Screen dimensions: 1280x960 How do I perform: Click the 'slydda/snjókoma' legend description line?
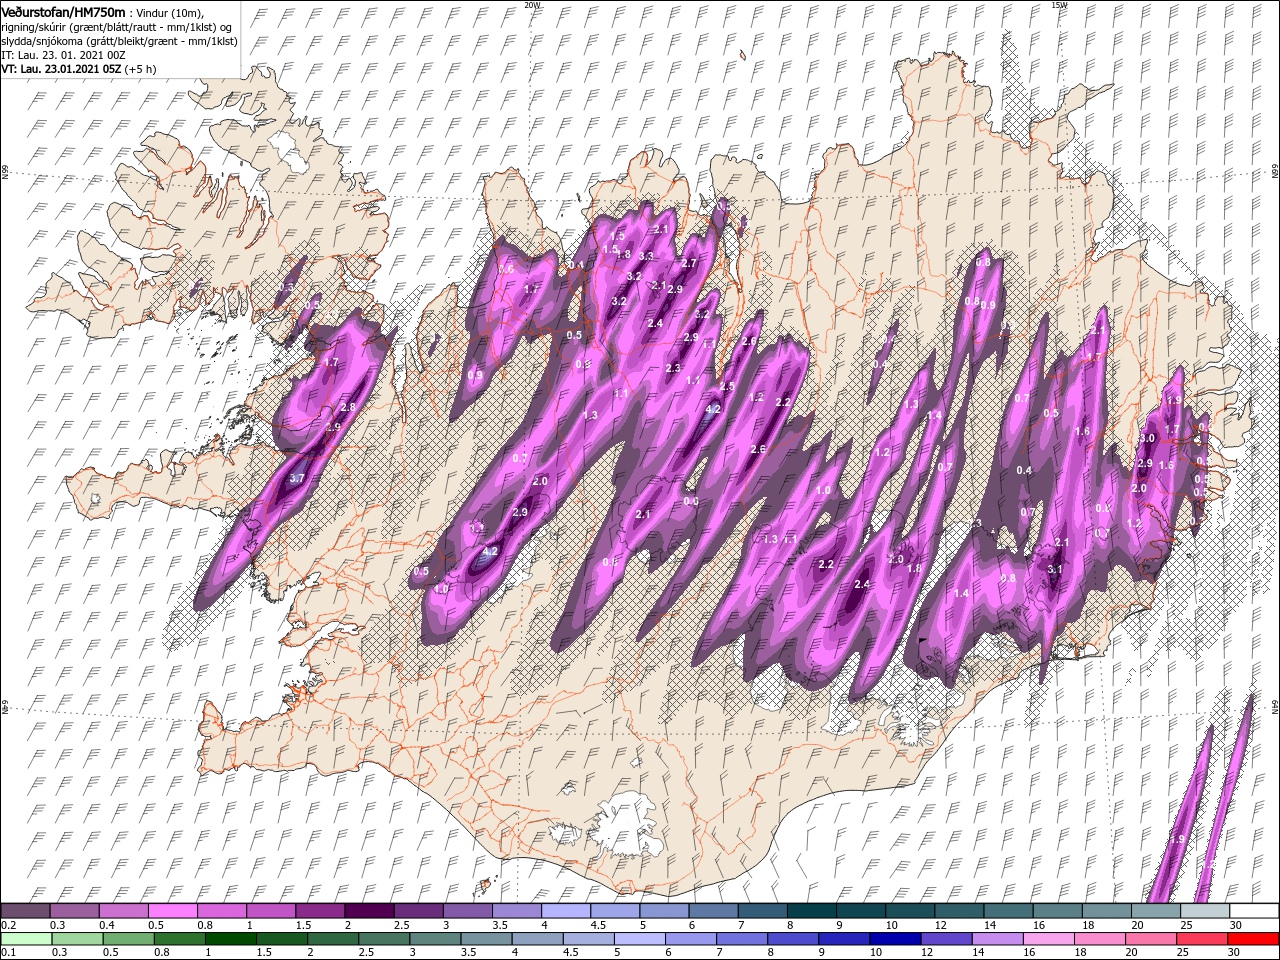(x=119, y=41)
